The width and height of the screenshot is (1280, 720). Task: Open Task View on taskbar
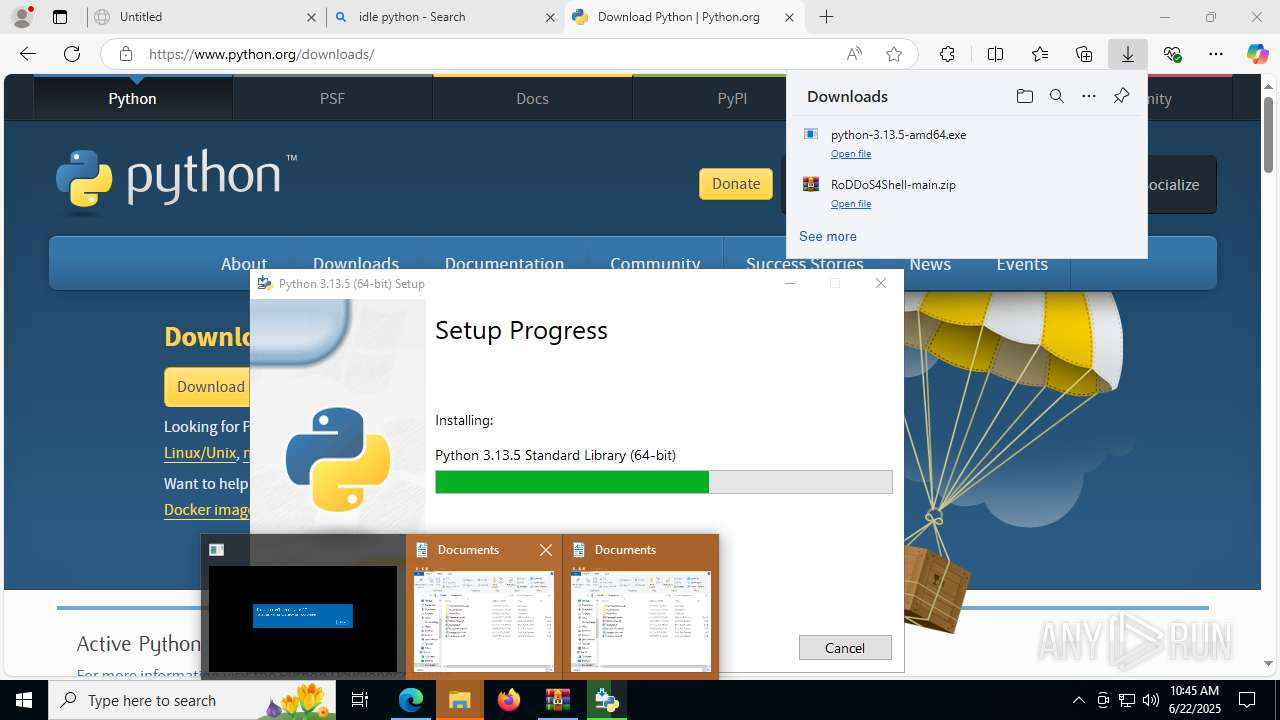(361, 700)
